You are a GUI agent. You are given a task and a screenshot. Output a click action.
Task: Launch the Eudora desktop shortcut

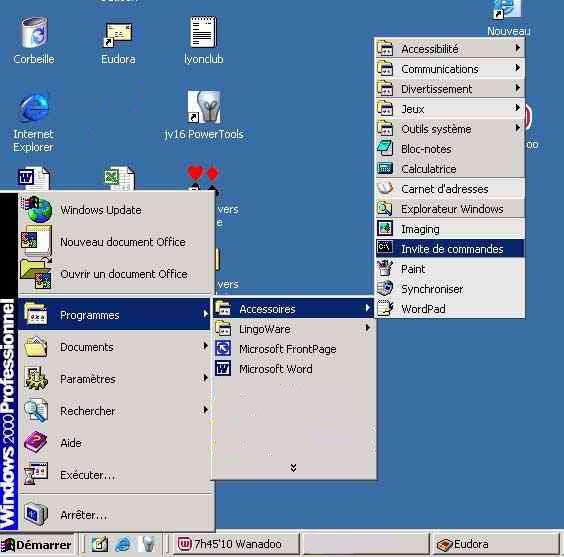point(118,35)
